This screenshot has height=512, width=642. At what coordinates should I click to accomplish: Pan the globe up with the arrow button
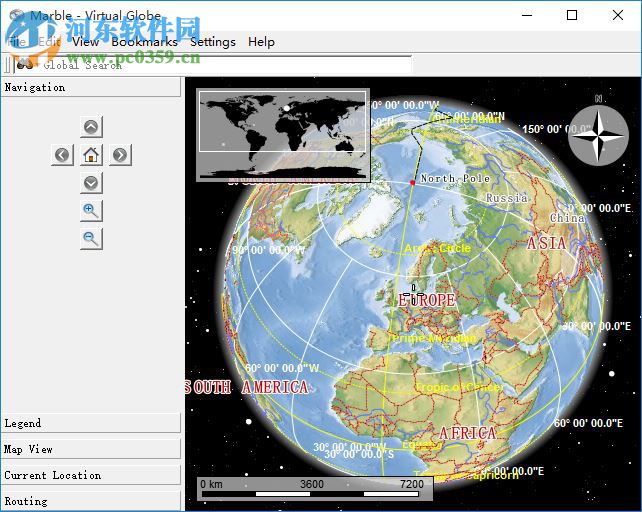[91, 127]
